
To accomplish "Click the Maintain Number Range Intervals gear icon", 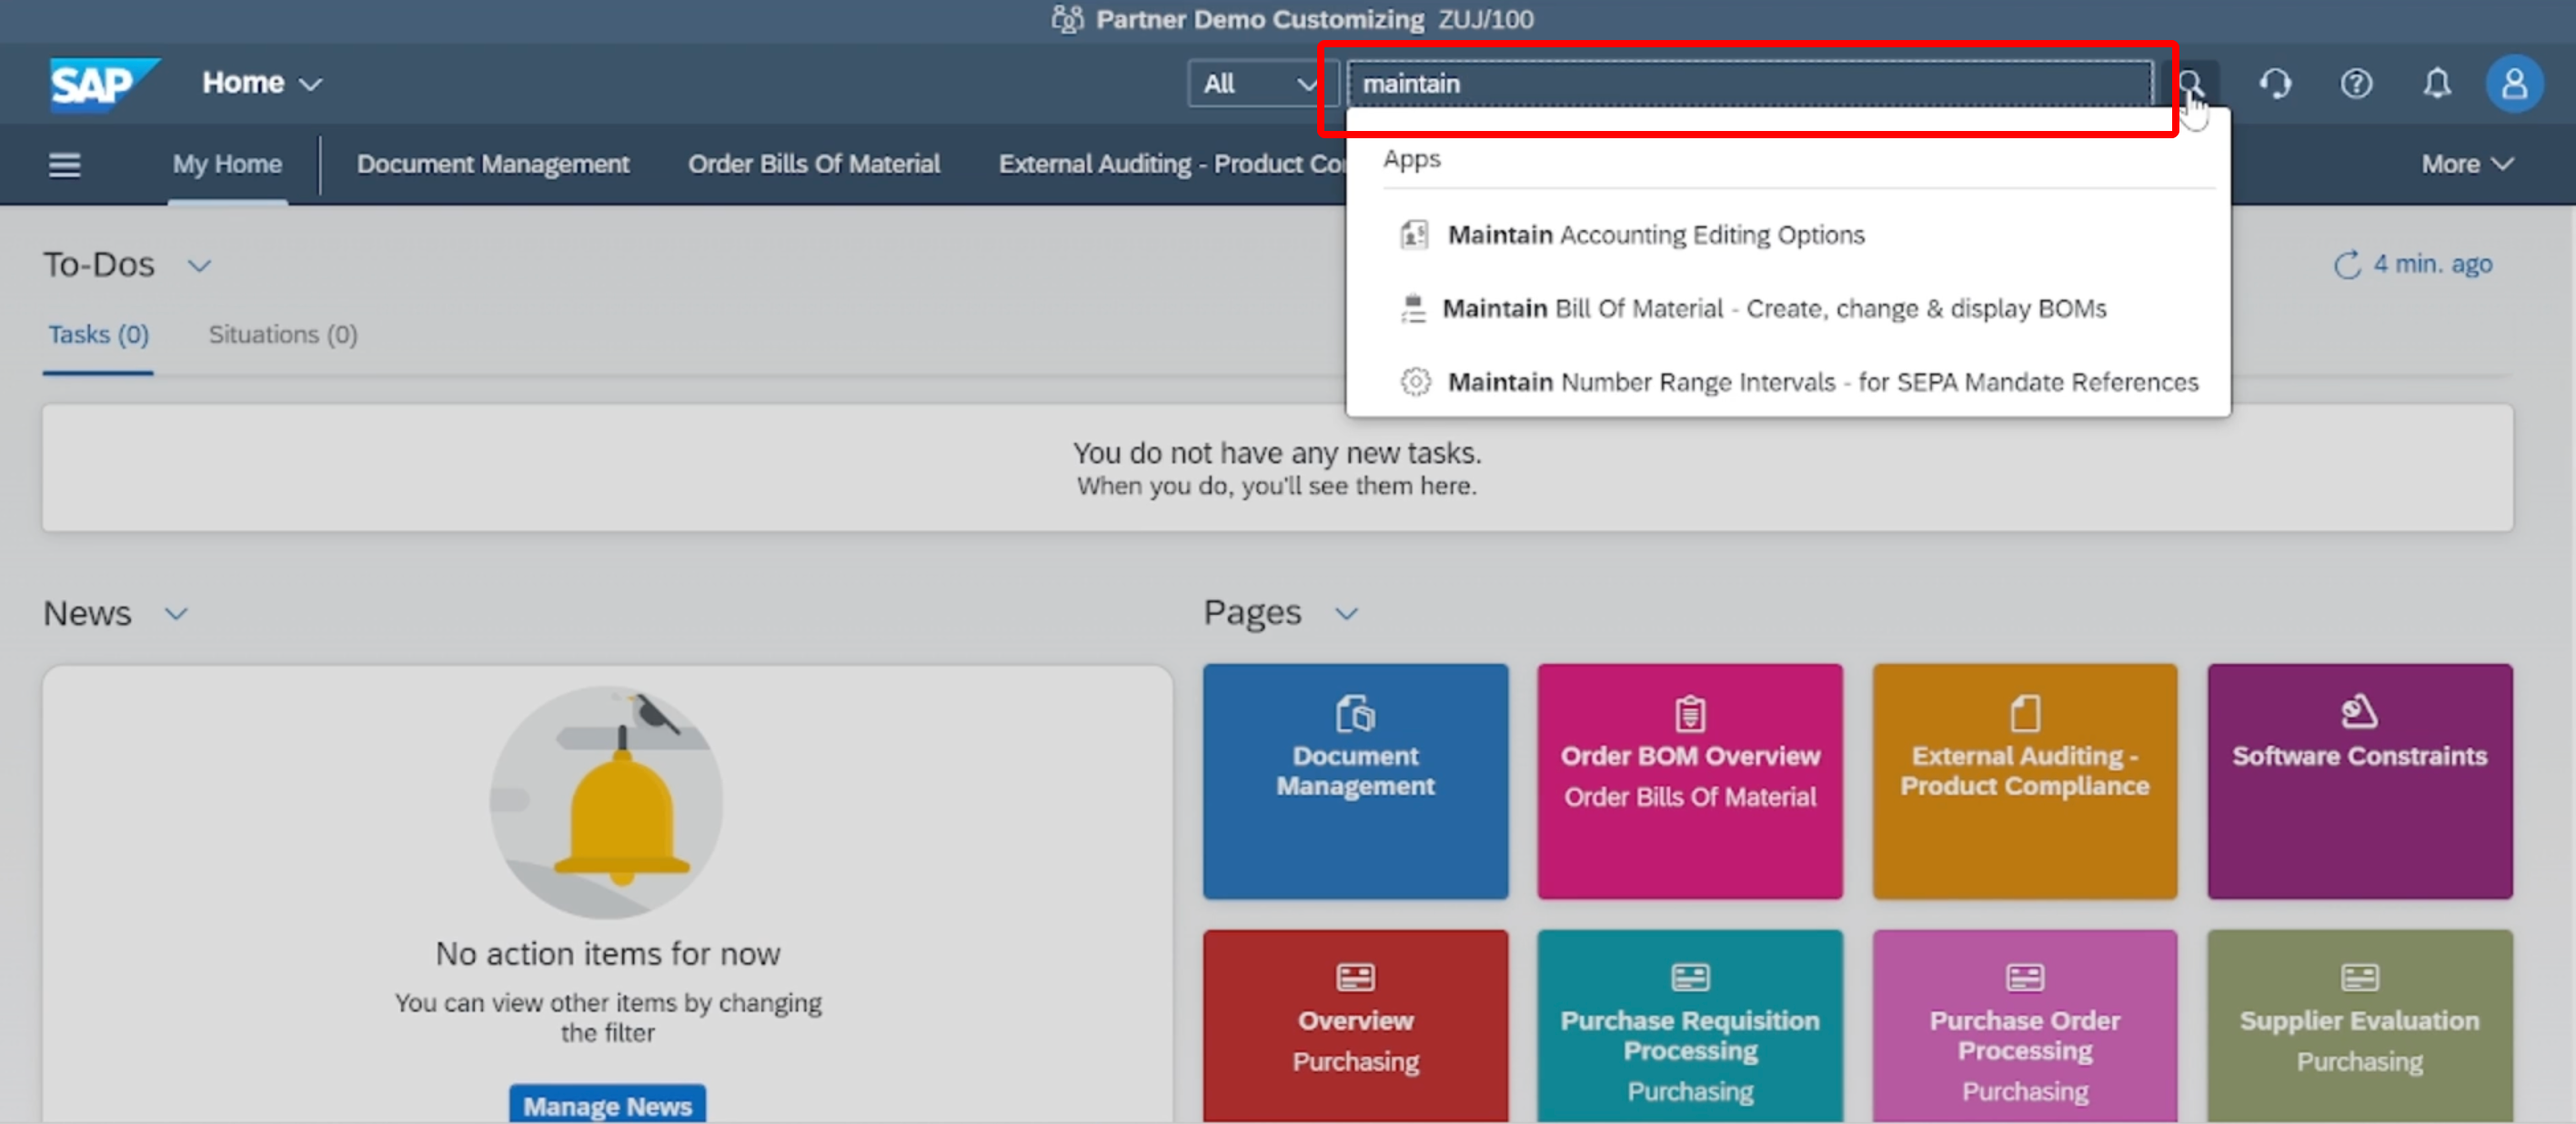I will click(x=1415, y=382).
